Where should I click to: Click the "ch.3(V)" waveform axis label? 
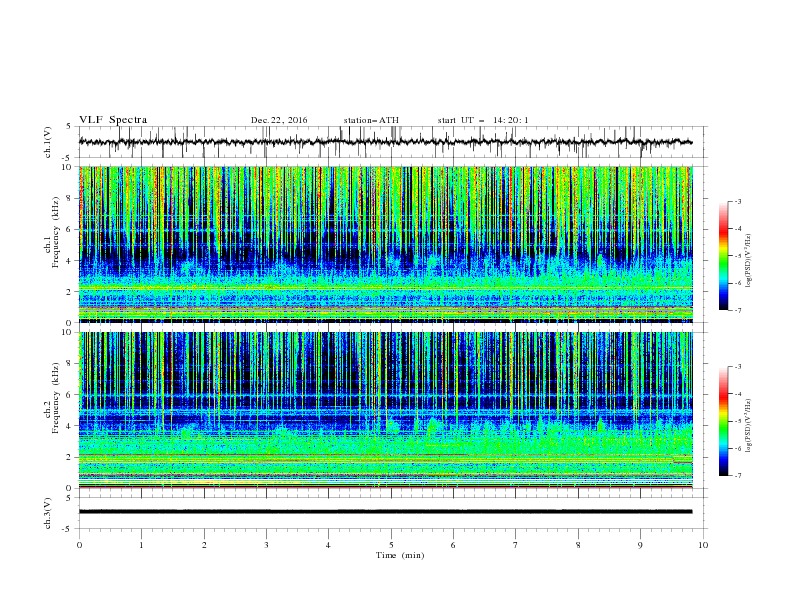(x=48, y=513)
